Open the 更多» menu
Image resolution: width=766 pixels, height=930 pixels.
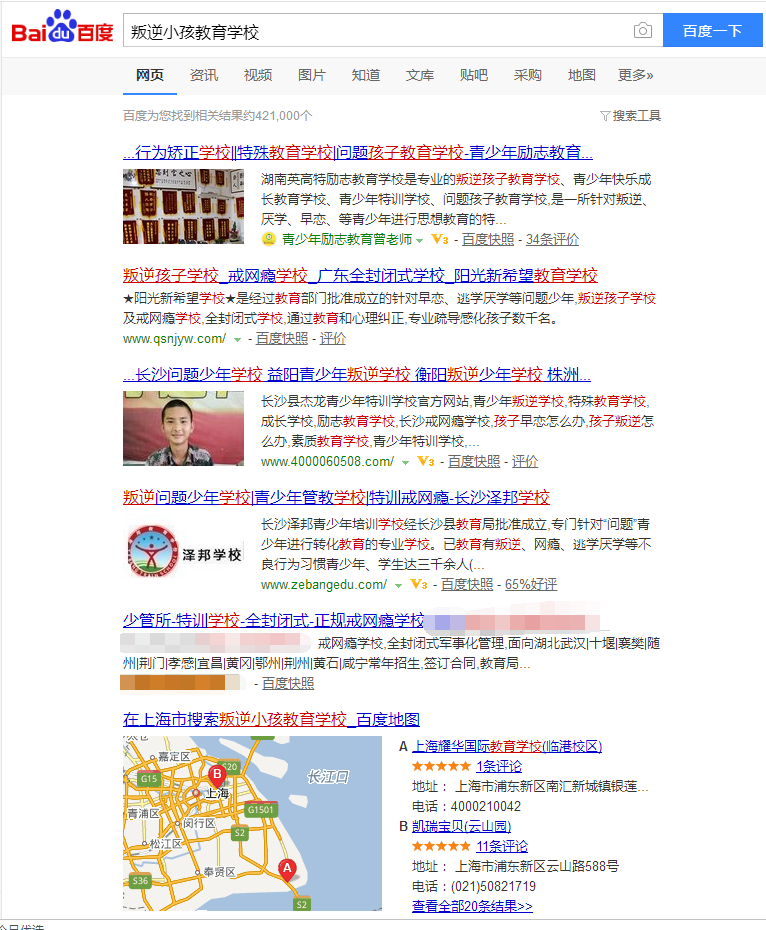635,75
